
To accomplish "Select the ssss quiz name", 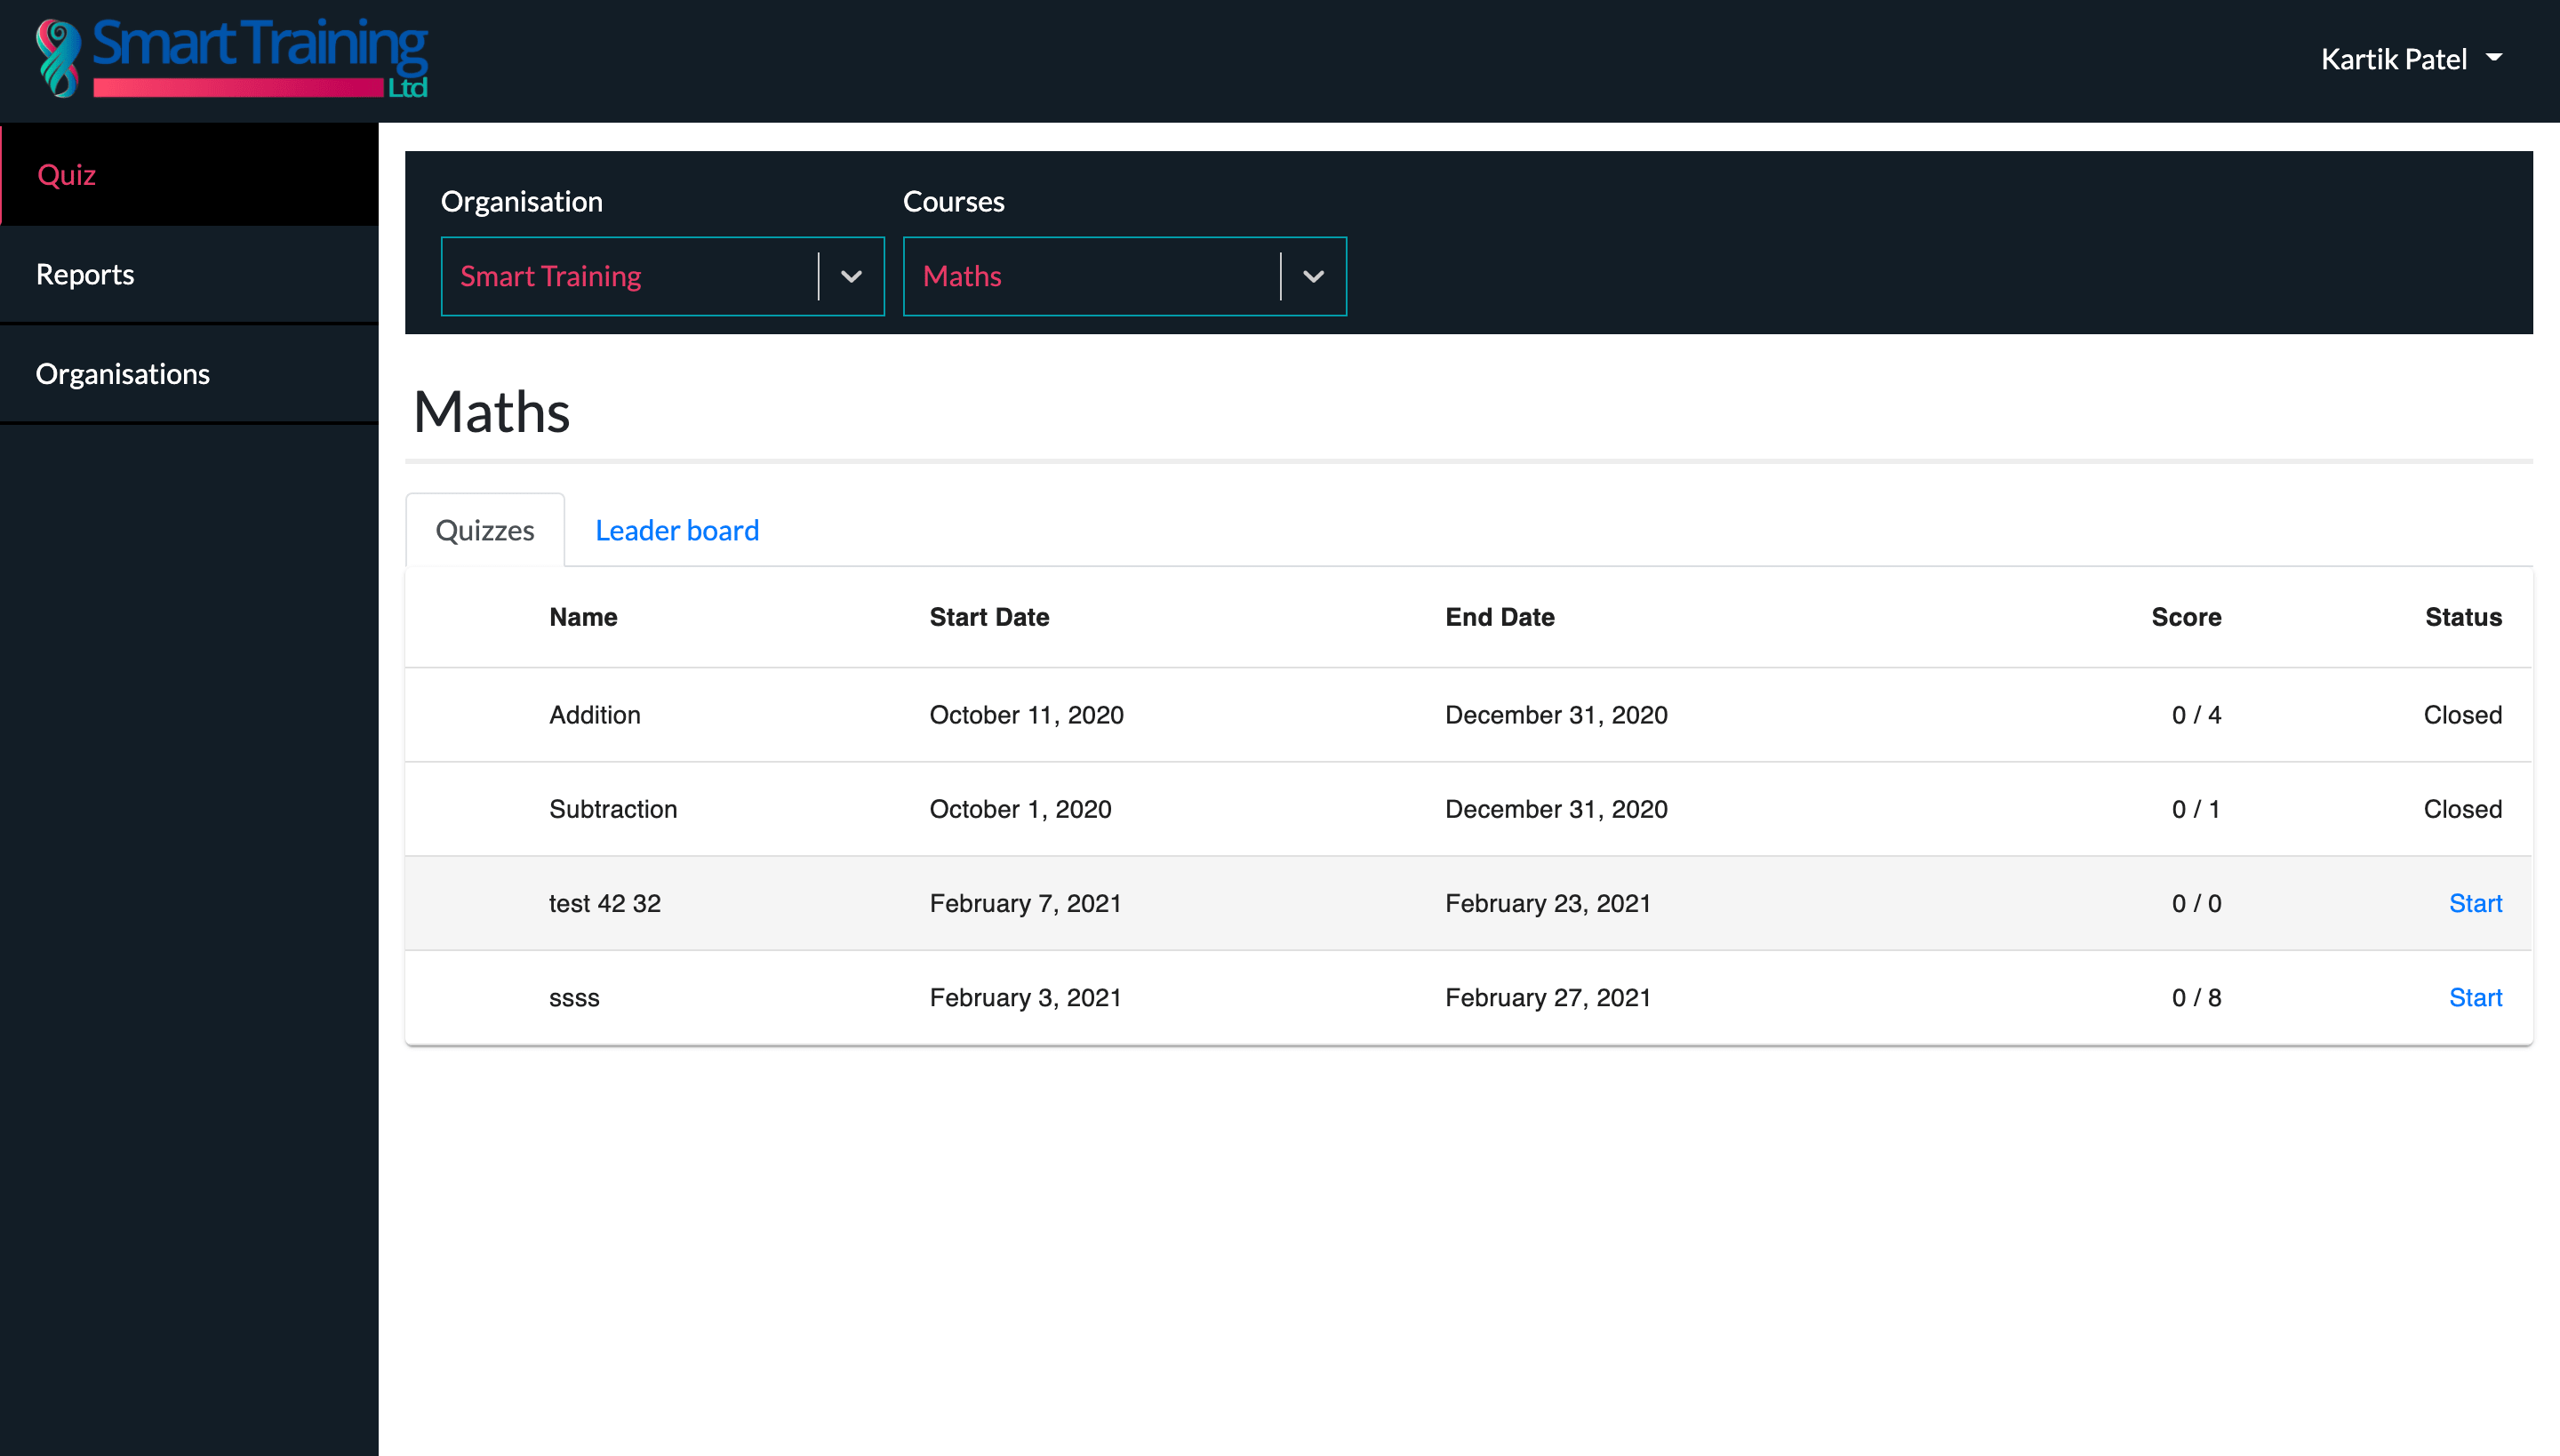I will [574, 997].
